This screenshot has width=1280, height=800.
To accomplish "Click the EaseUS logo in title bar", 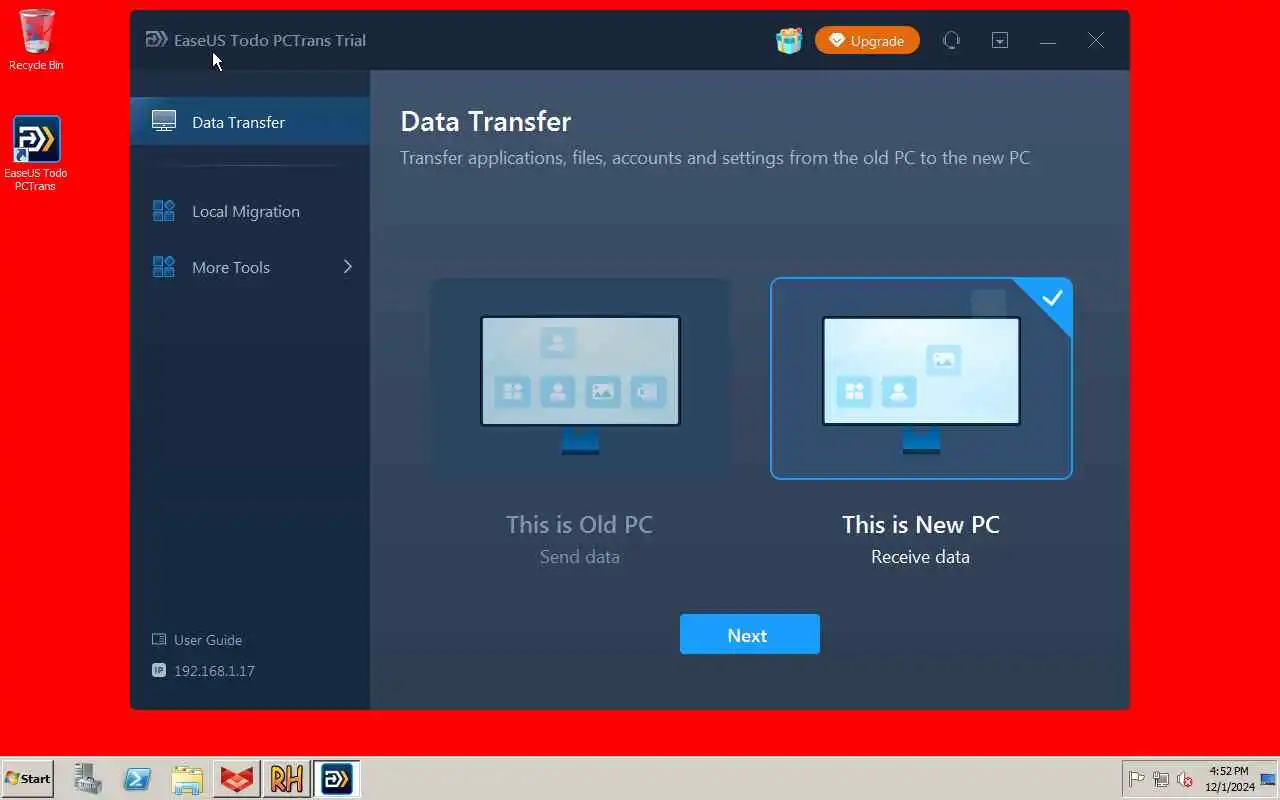I will pyautogui.click(x=156, y=40).
